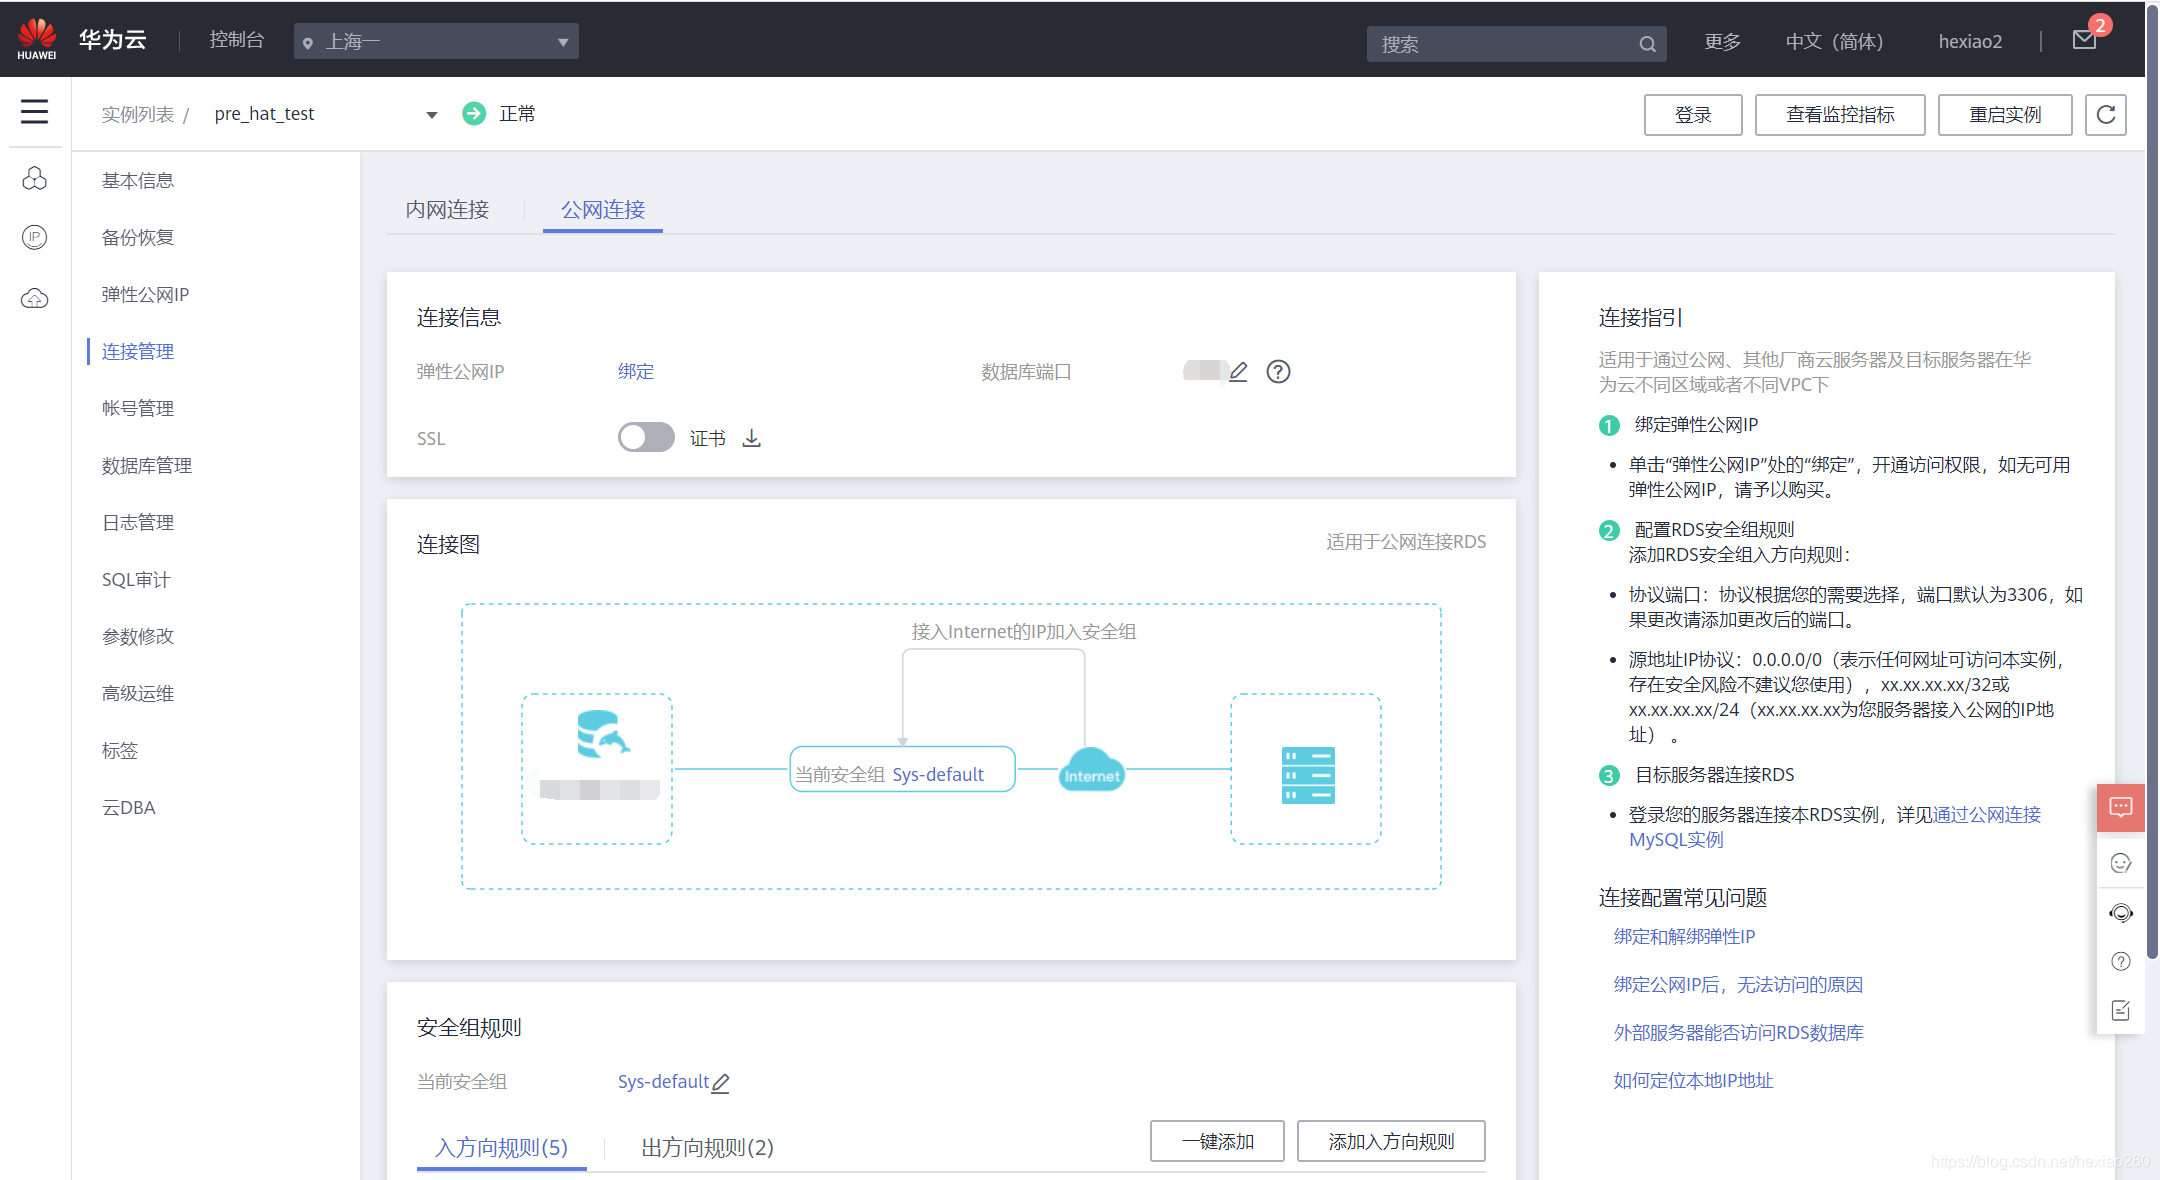Open 基本信息 in sidebar
This screenshot has height=1180, width=2160.
[x=138, y=180]
